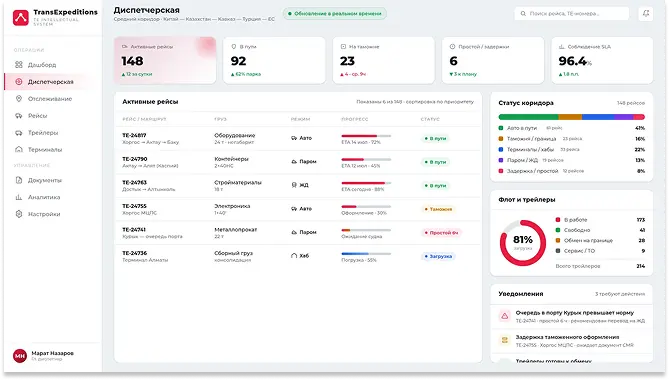Click the chart icon in SLA card
This screenshot has height=380, width=669.
[562, 46]
